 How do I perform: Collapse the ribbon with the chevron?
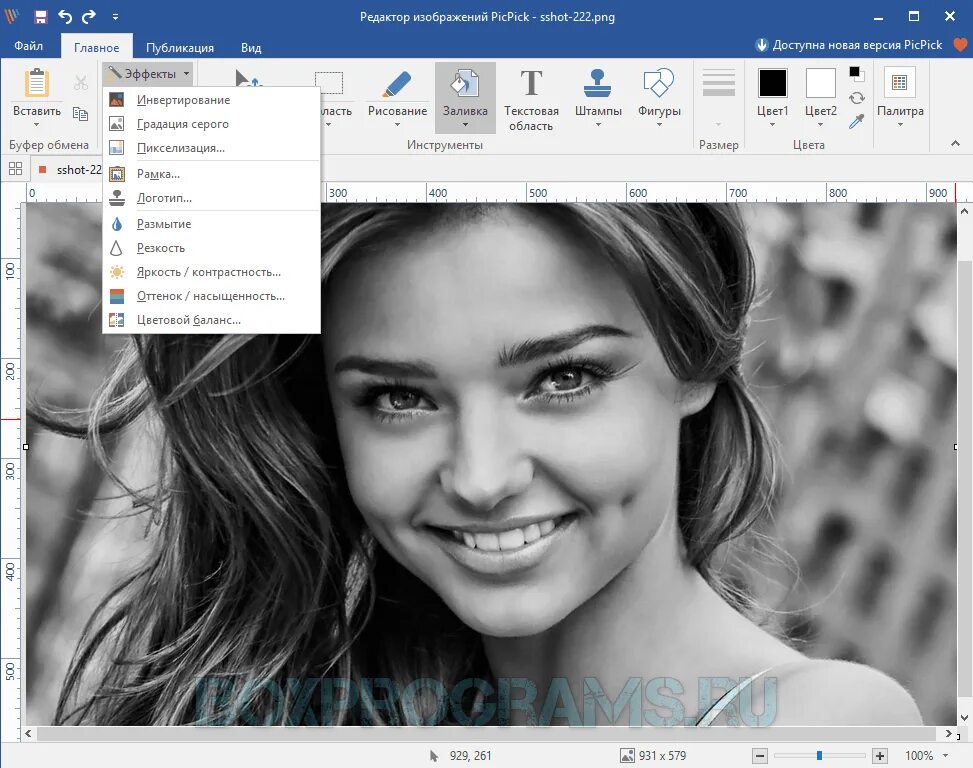pos(956,144)
